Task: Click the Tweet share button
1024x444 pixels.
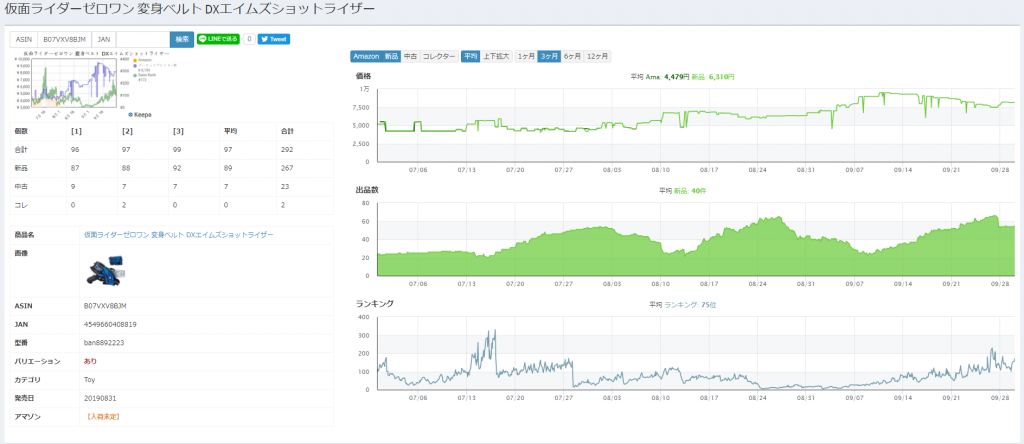Action: [x=274, y=40]
